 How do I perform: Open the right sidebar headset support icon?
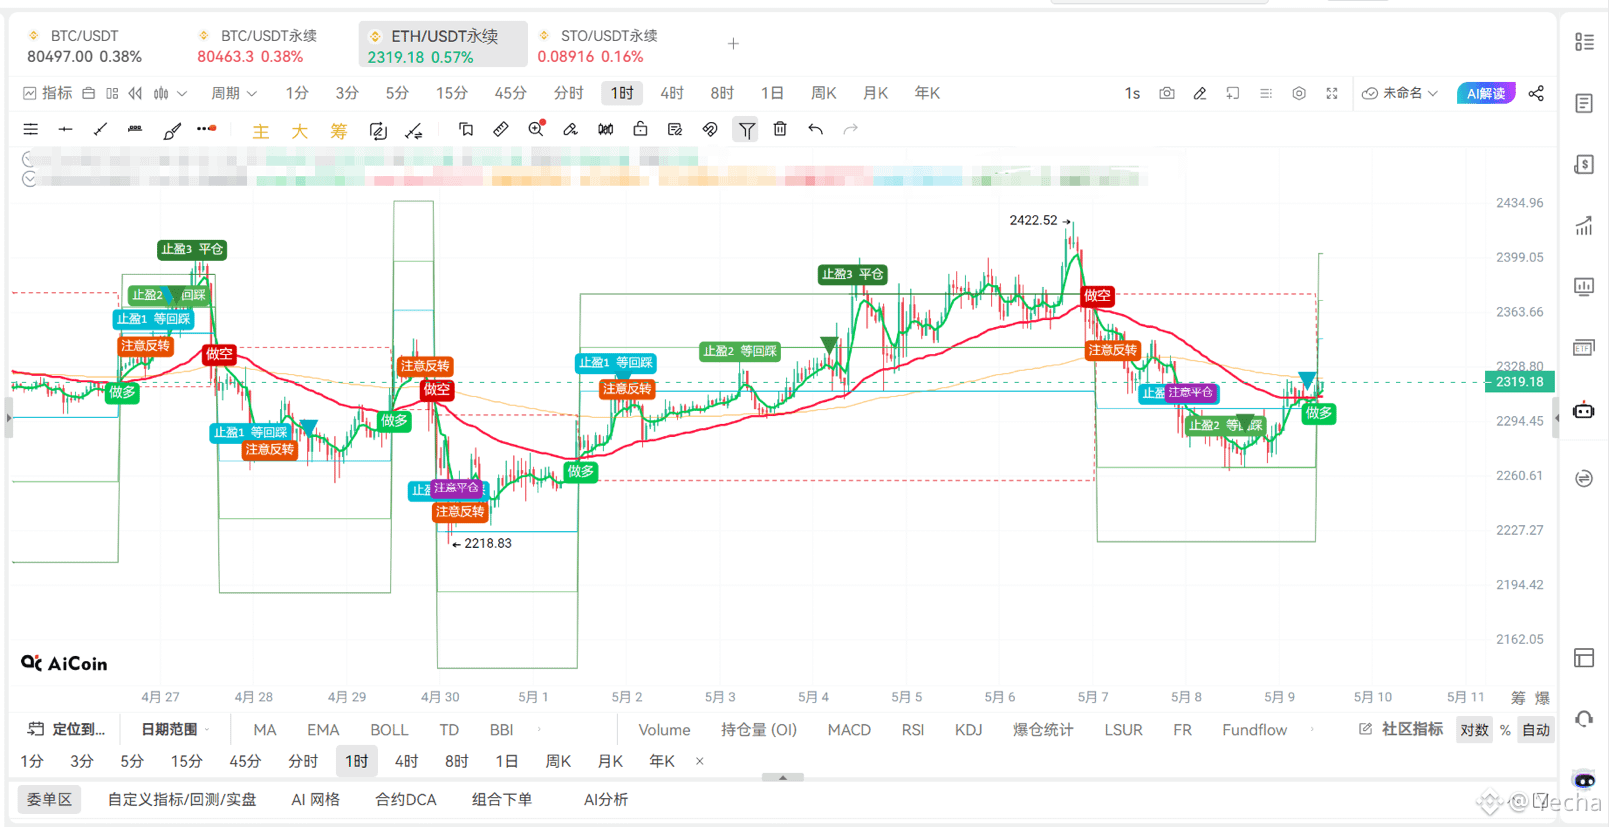pyautogui.click(x=1584, y=718)
